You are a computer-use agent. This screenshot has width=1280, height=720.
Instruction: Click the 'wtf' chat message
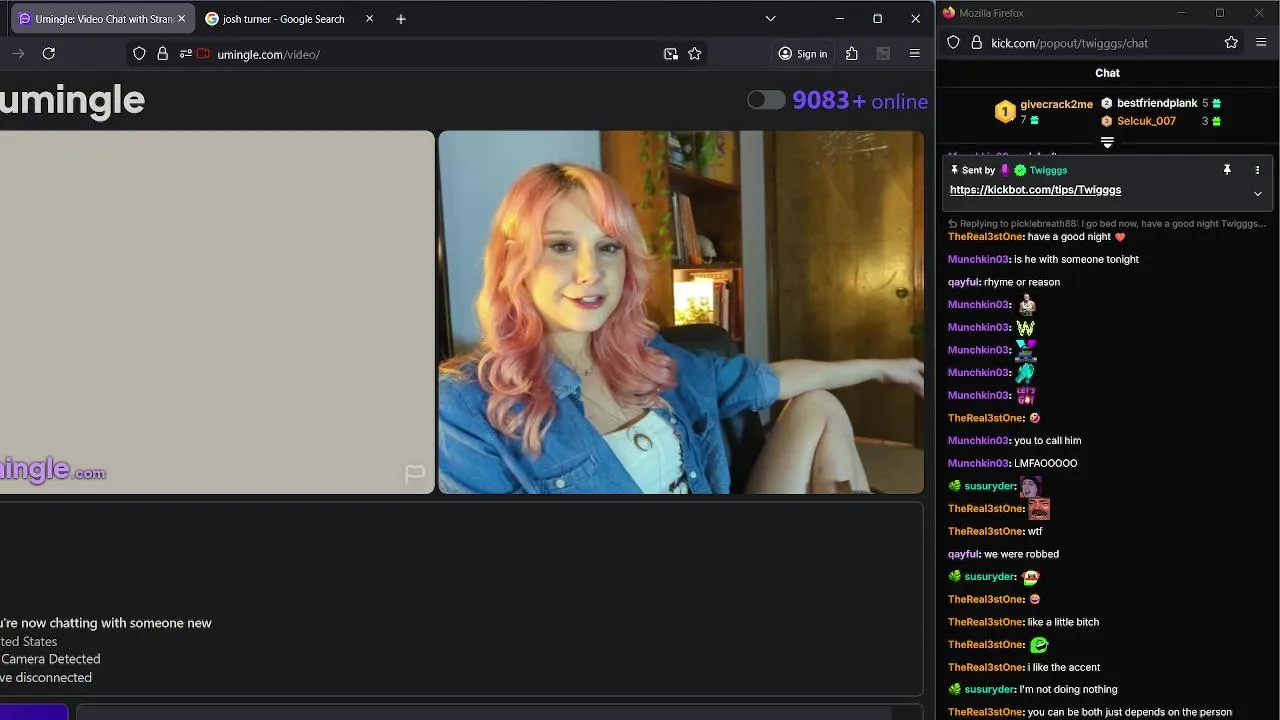point(1035,531)
